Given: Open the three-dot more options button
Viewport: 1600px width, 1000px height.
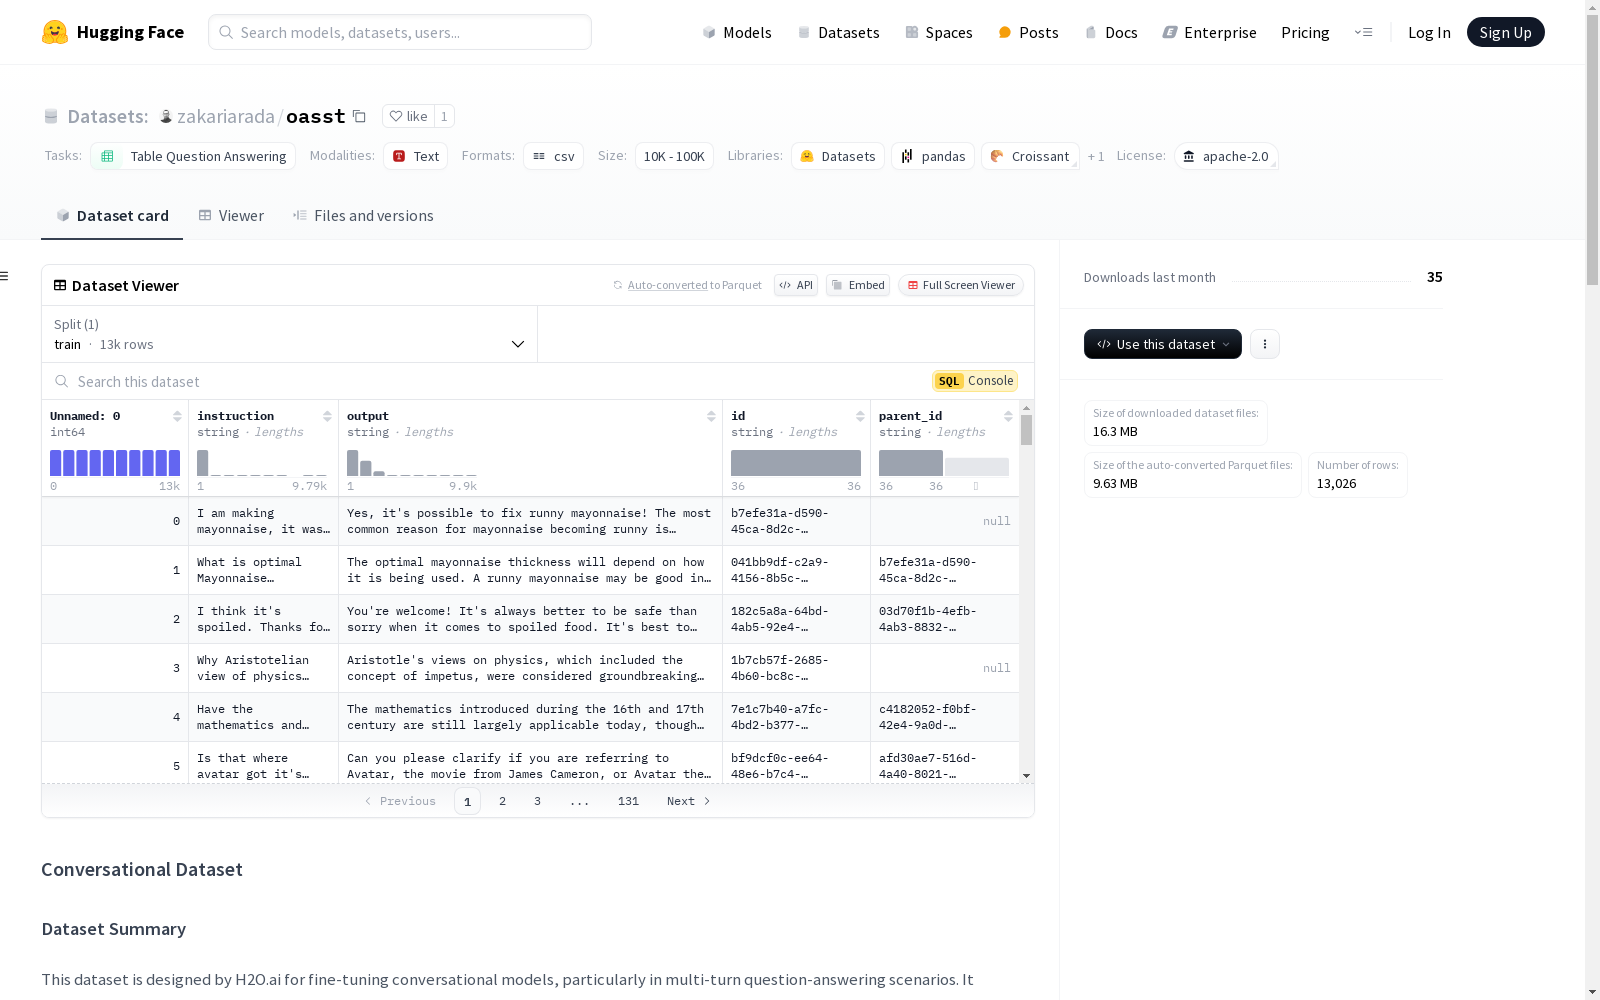Looking at the screenshot, I should tap(1265, 344).
